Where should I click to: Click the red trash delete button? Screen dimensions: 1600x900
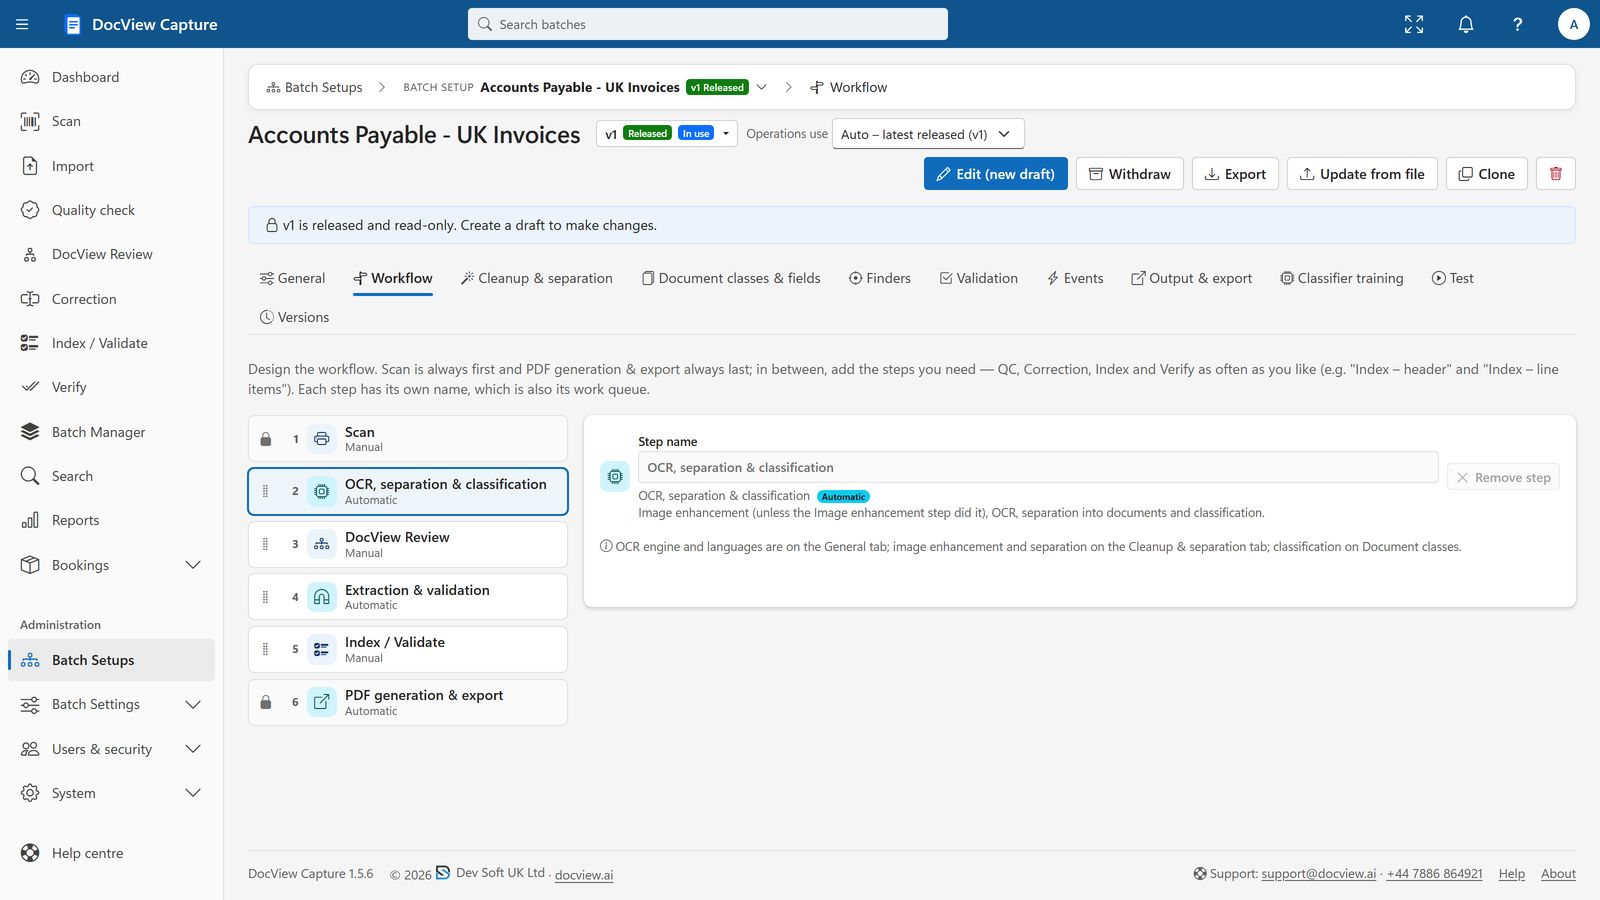pyautogui.click(x=1556, y=174)
